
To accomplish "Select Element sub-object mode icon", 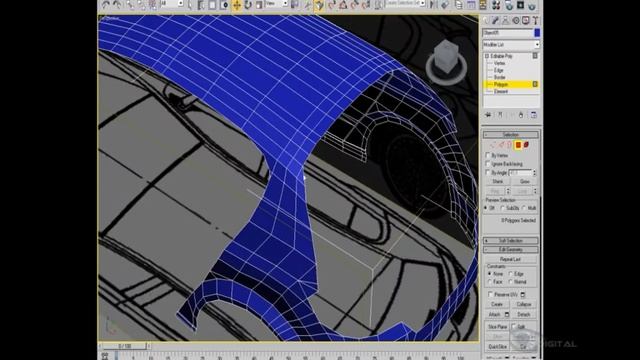I will [x=527, y=145].
